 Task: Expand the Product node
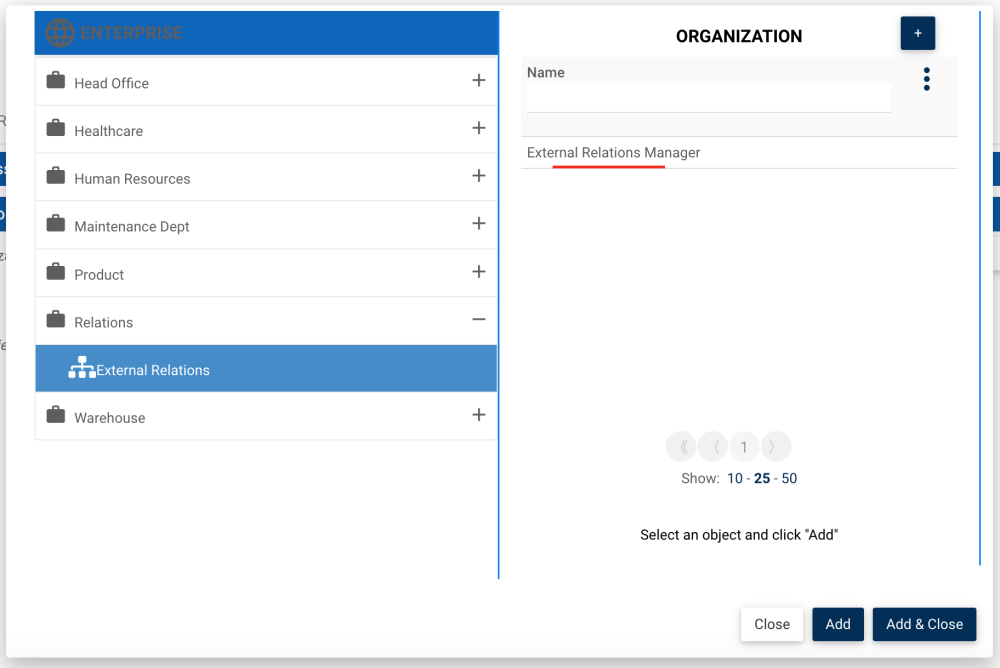point(479,272)
